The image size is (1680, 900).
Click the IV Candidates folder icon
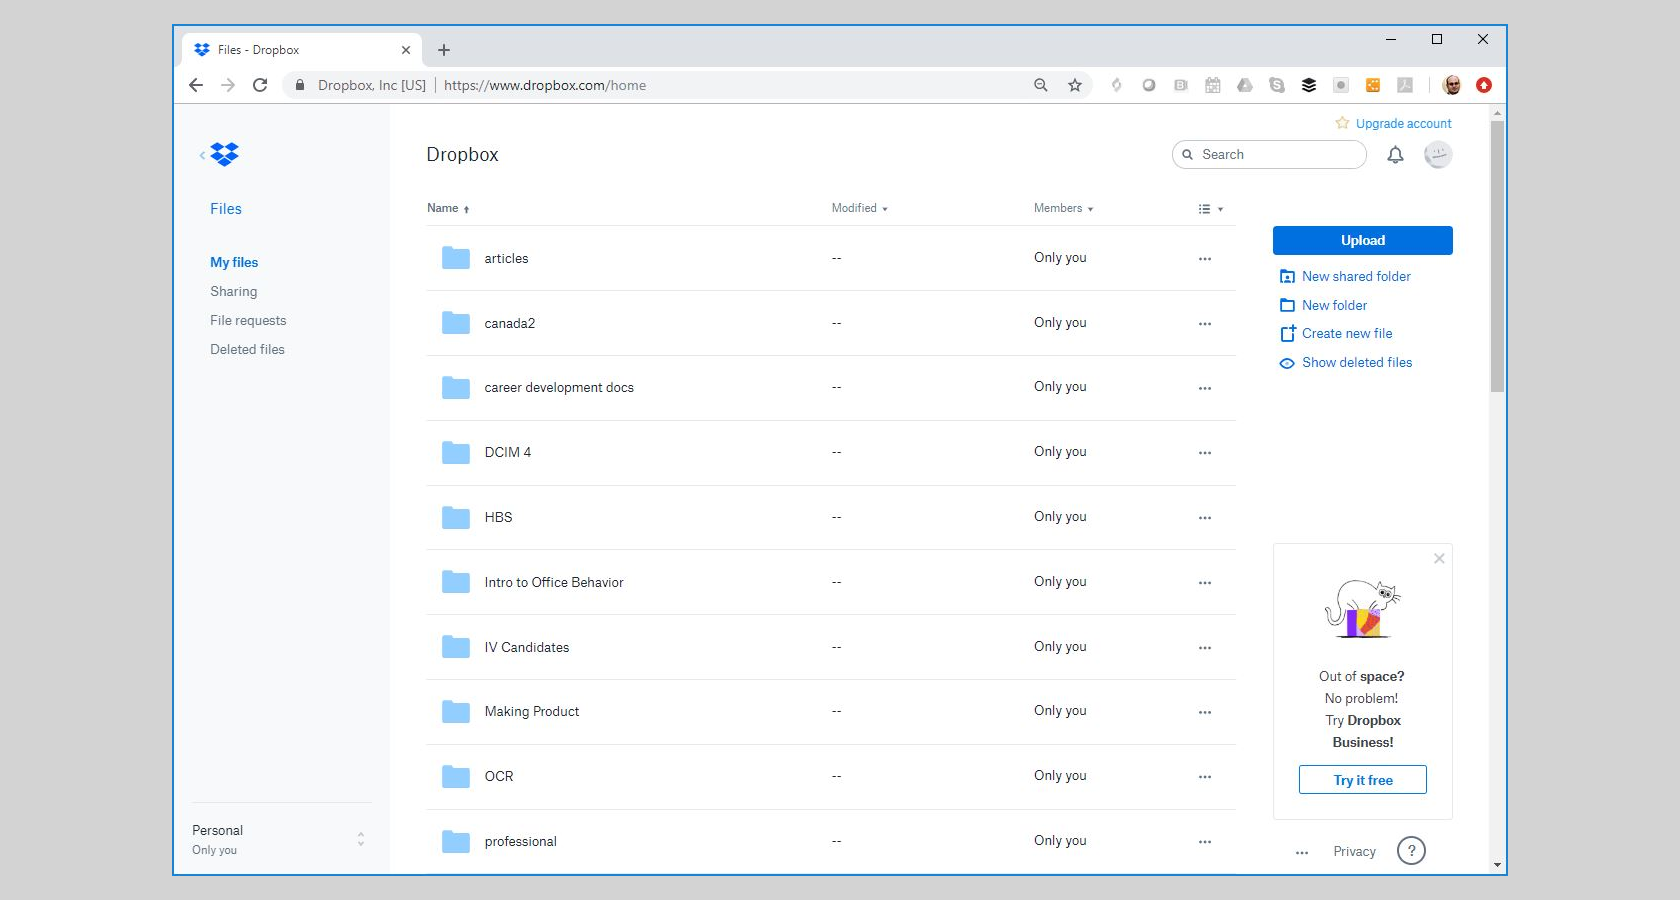click(x=456, y=647)
